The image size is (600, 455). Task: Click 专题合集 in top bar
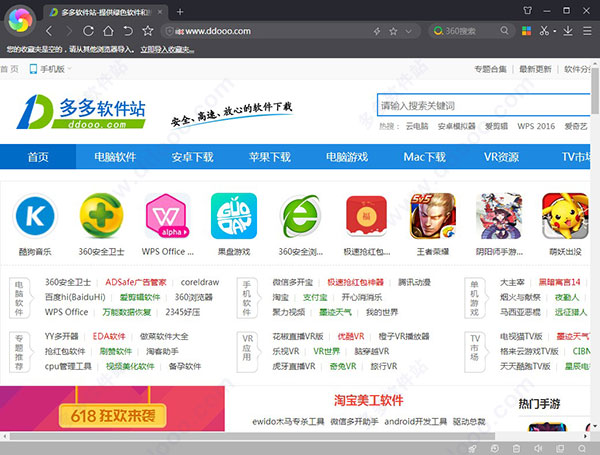point(490,69)
